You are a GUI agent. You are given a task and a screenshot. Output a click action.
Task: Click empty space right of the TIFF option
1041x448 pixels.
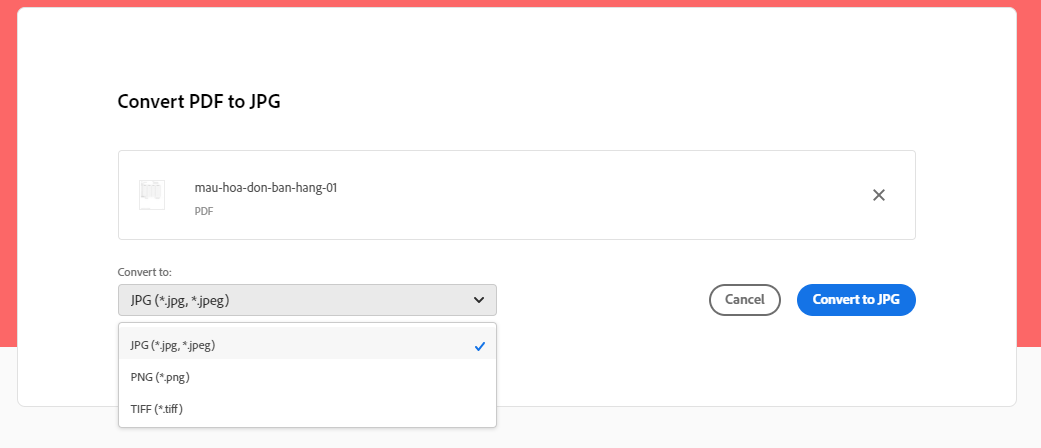[x=350, y=409]
